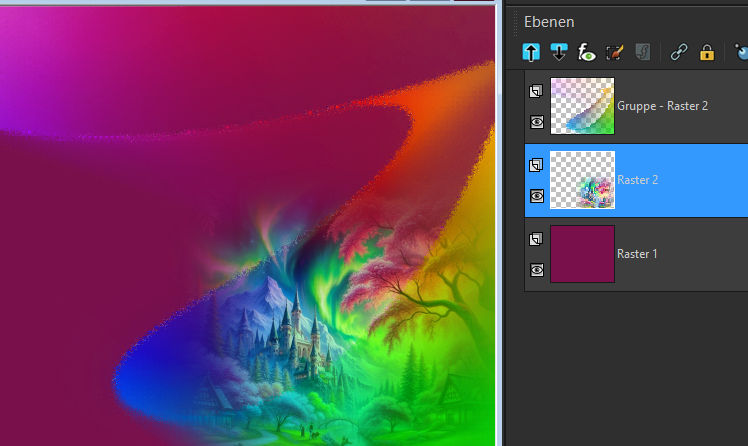This screenshot has width=748, height=446.
Task: Select layer name 'Gruppe - Raster 2'
Action: point(662,106)
